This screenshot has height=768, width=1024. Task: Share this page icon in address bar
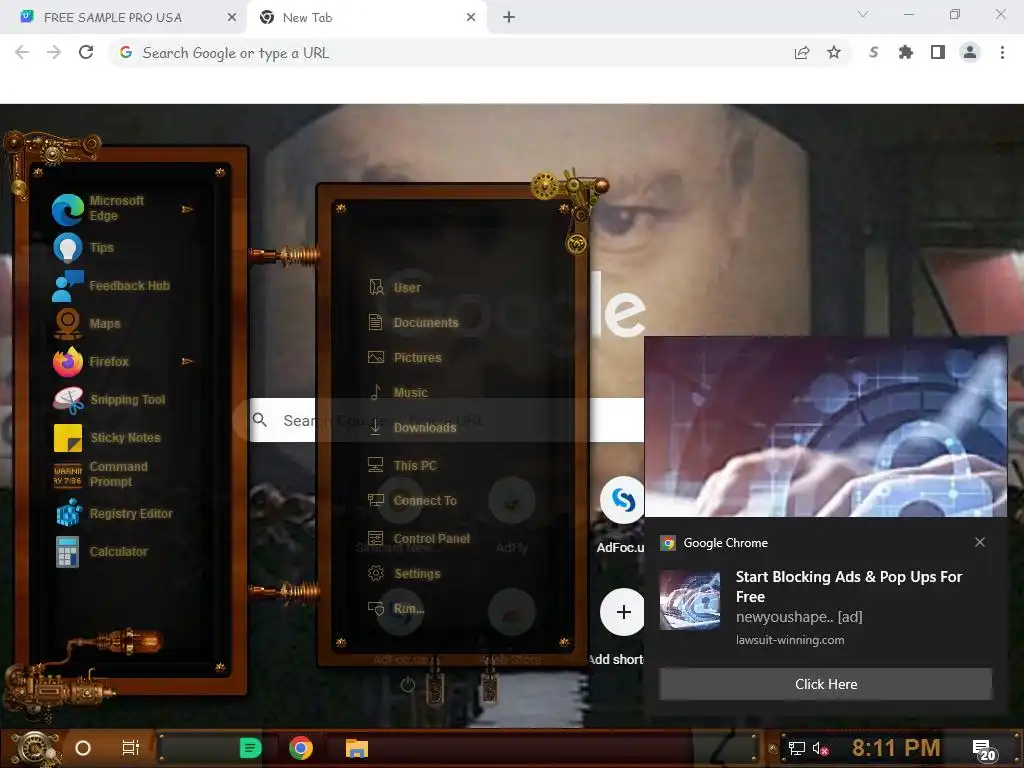(802, 53)
